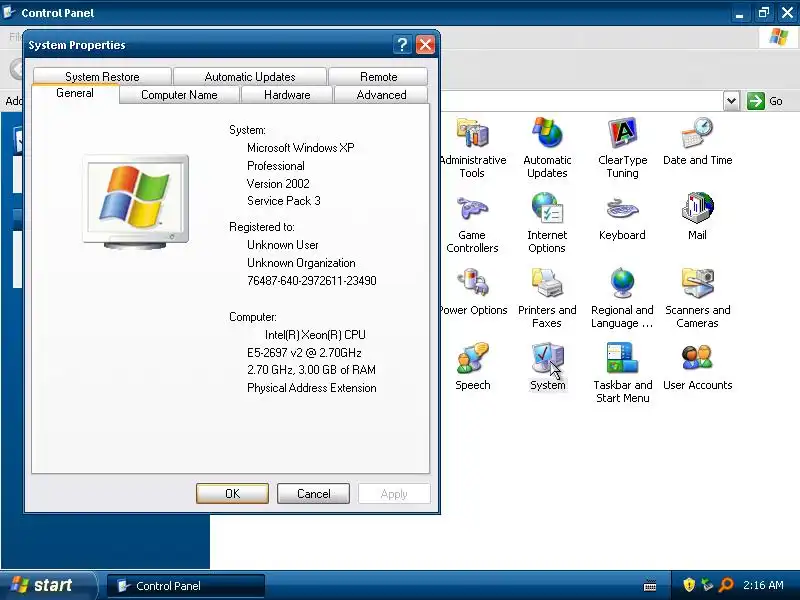Click 'E5-2697 v2 @ 2.70GHz' text
800x600 pixels.
click(304, 353)
